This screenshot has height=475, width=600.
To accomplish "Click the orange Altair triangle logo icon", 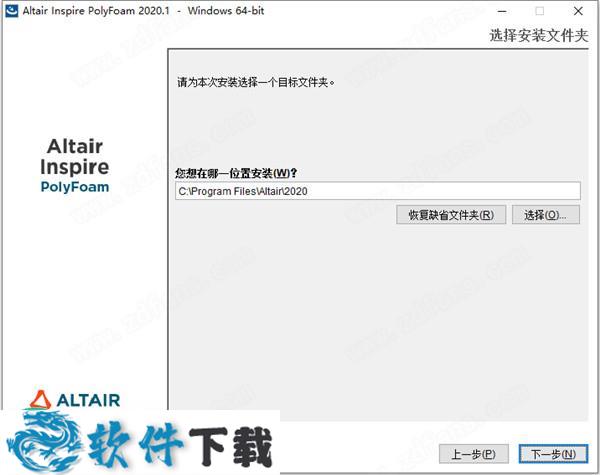I will [x=40, y=400].
